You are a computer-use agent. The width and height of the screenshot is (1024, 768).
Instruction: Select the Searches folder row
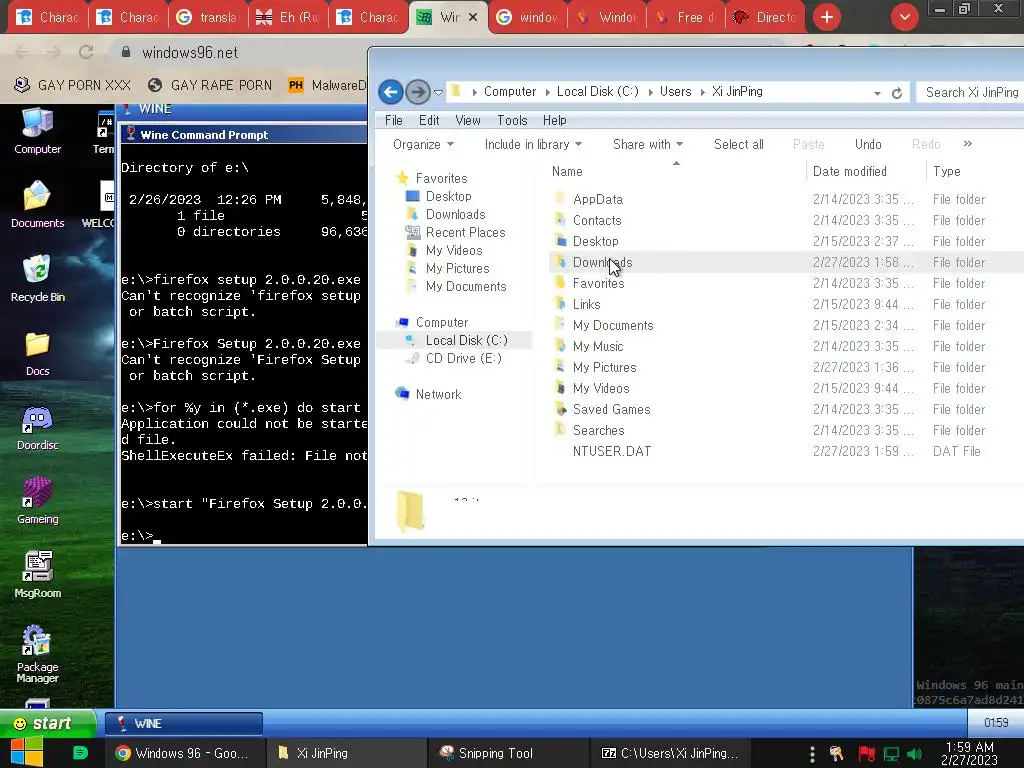pyautogui.click(x=786, y=430)
